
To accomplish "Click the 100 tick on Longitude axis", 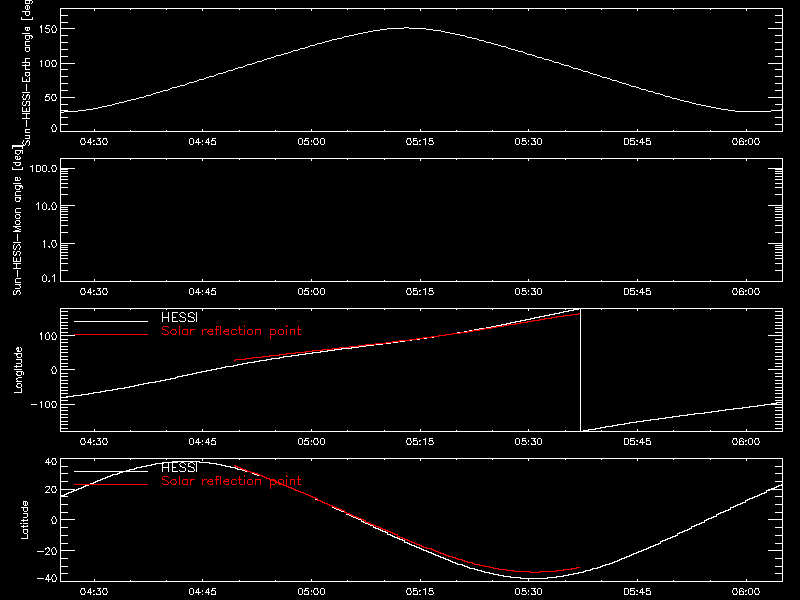I will [50, 336].
